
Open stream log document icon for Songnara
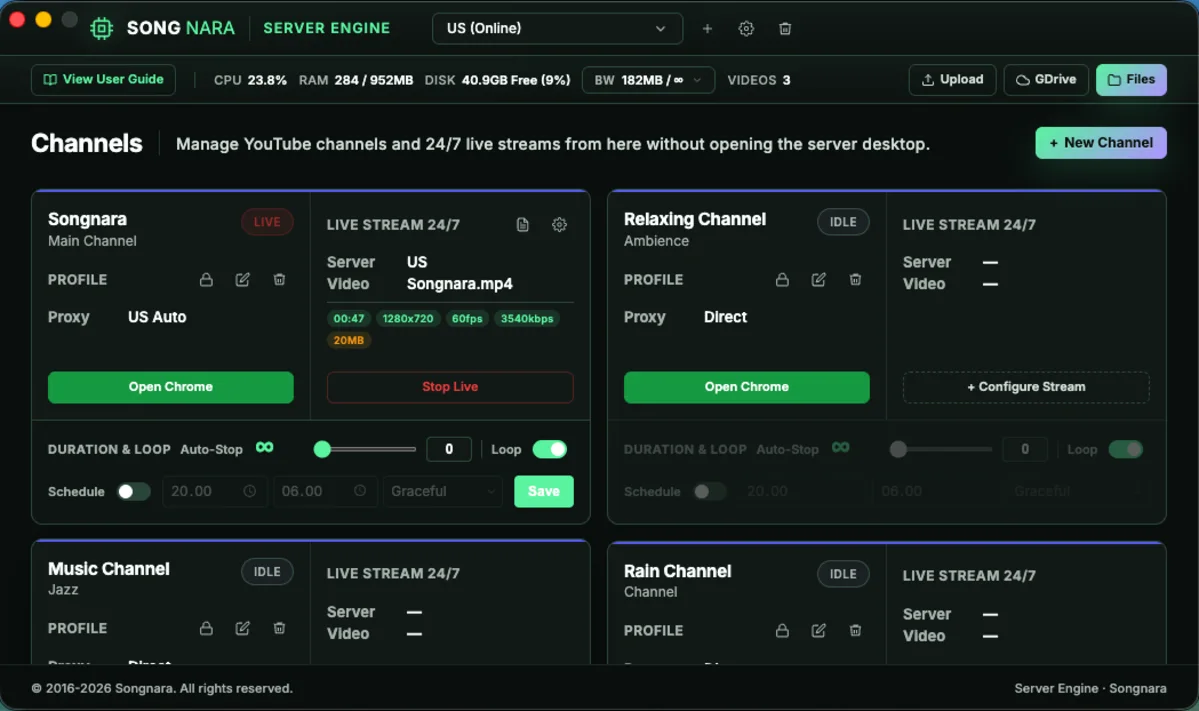pyautogui.click(x=522, y=225)
